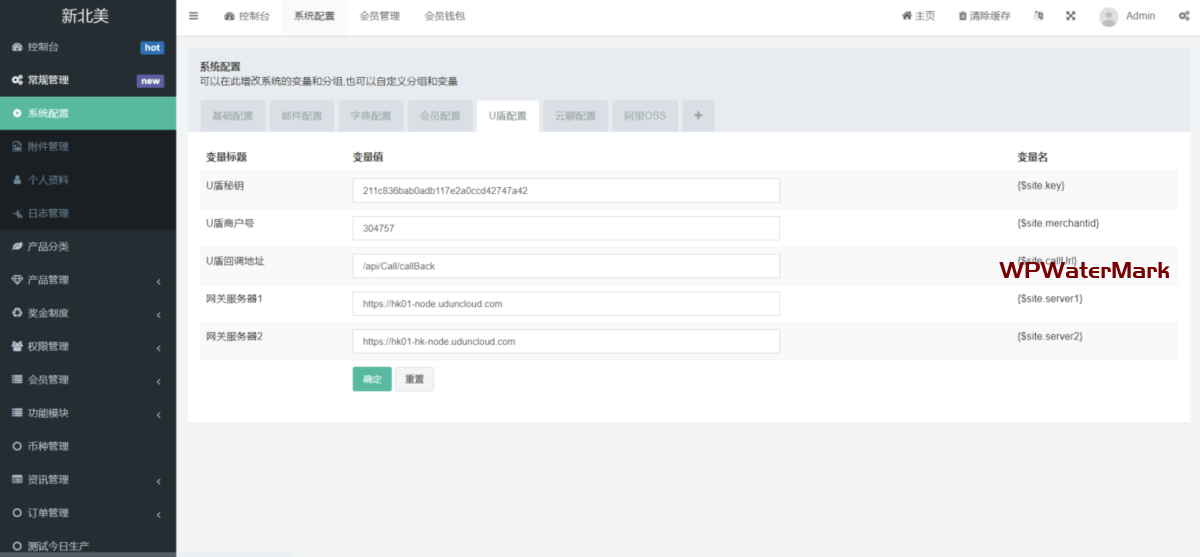Click the plus tab to add group

click(698, 116)
